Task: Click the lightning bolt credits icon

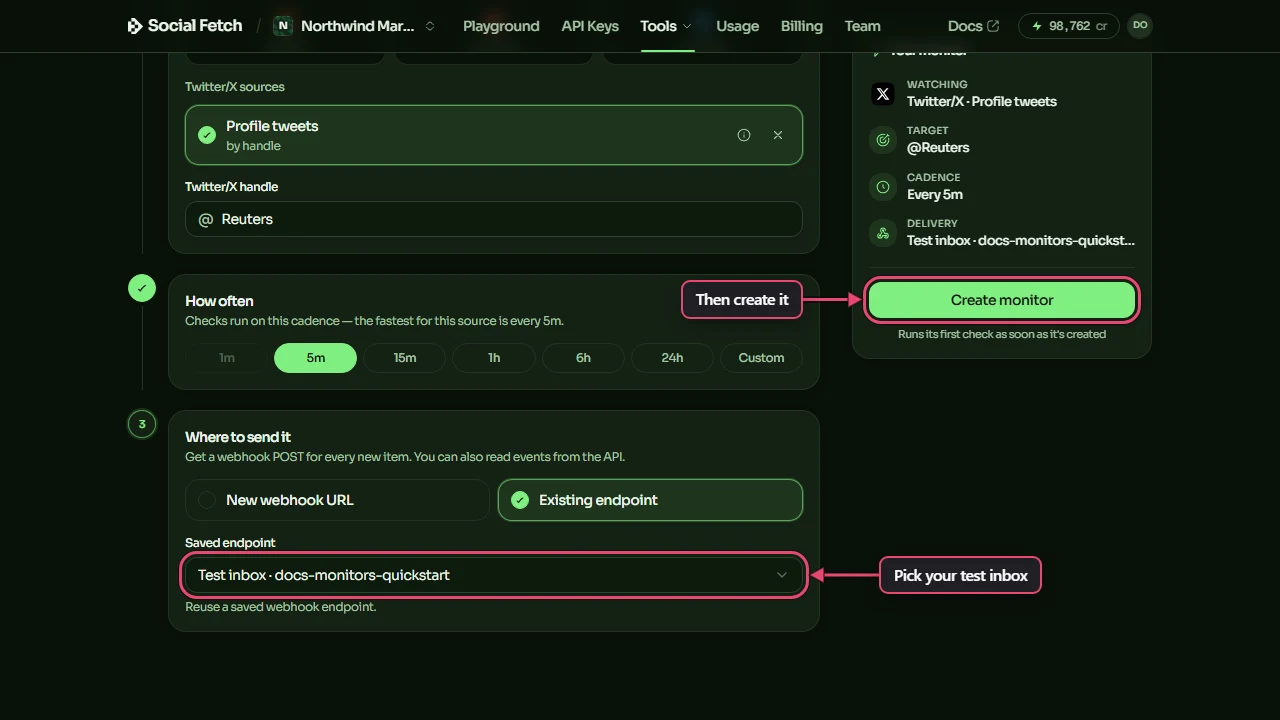Action: 1037,26
